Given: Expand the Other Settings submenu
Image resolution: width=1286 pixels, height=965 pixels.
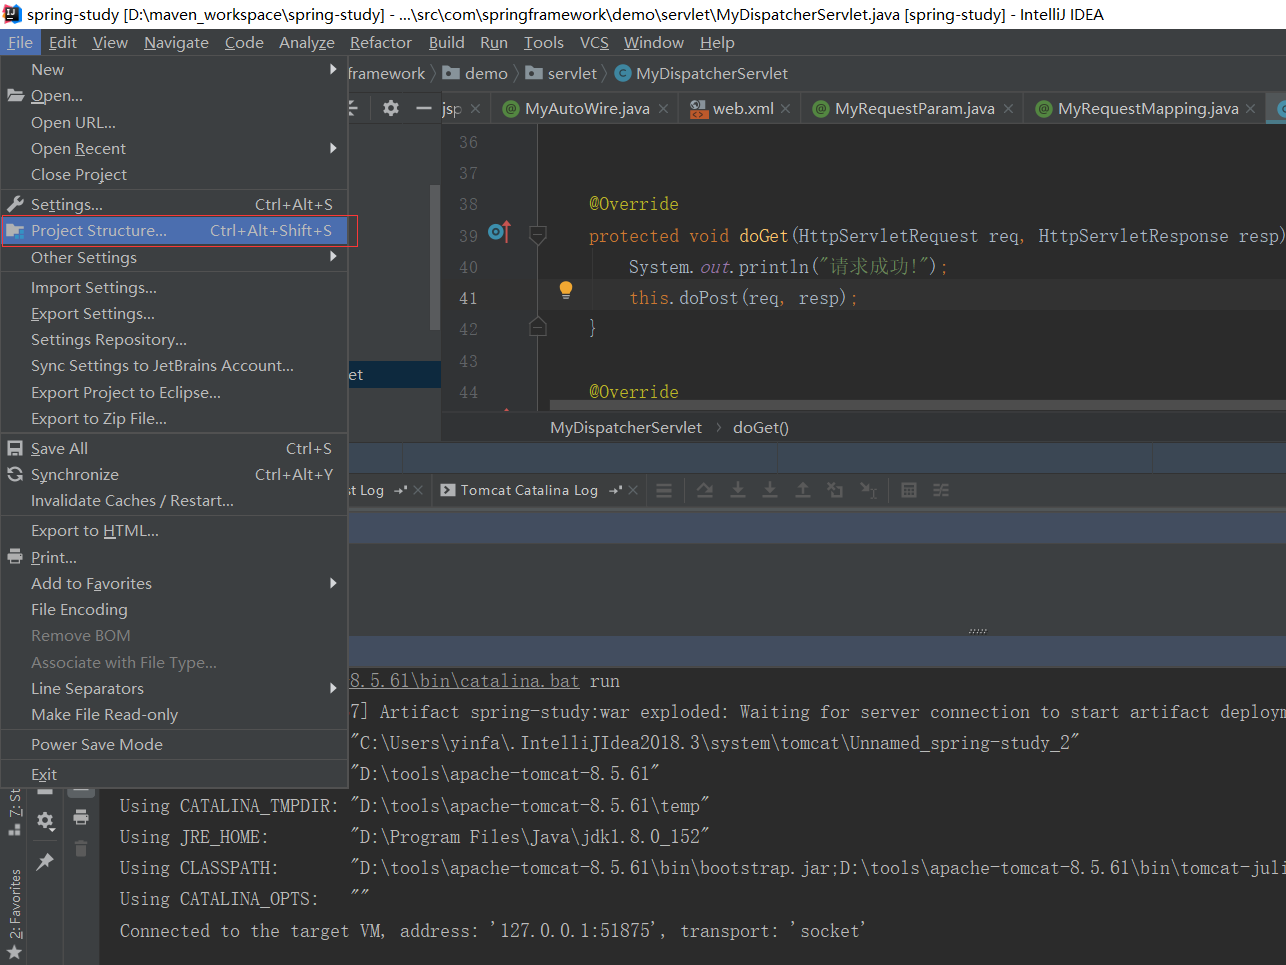Looking at the screenshot, I should coord(334,257).
